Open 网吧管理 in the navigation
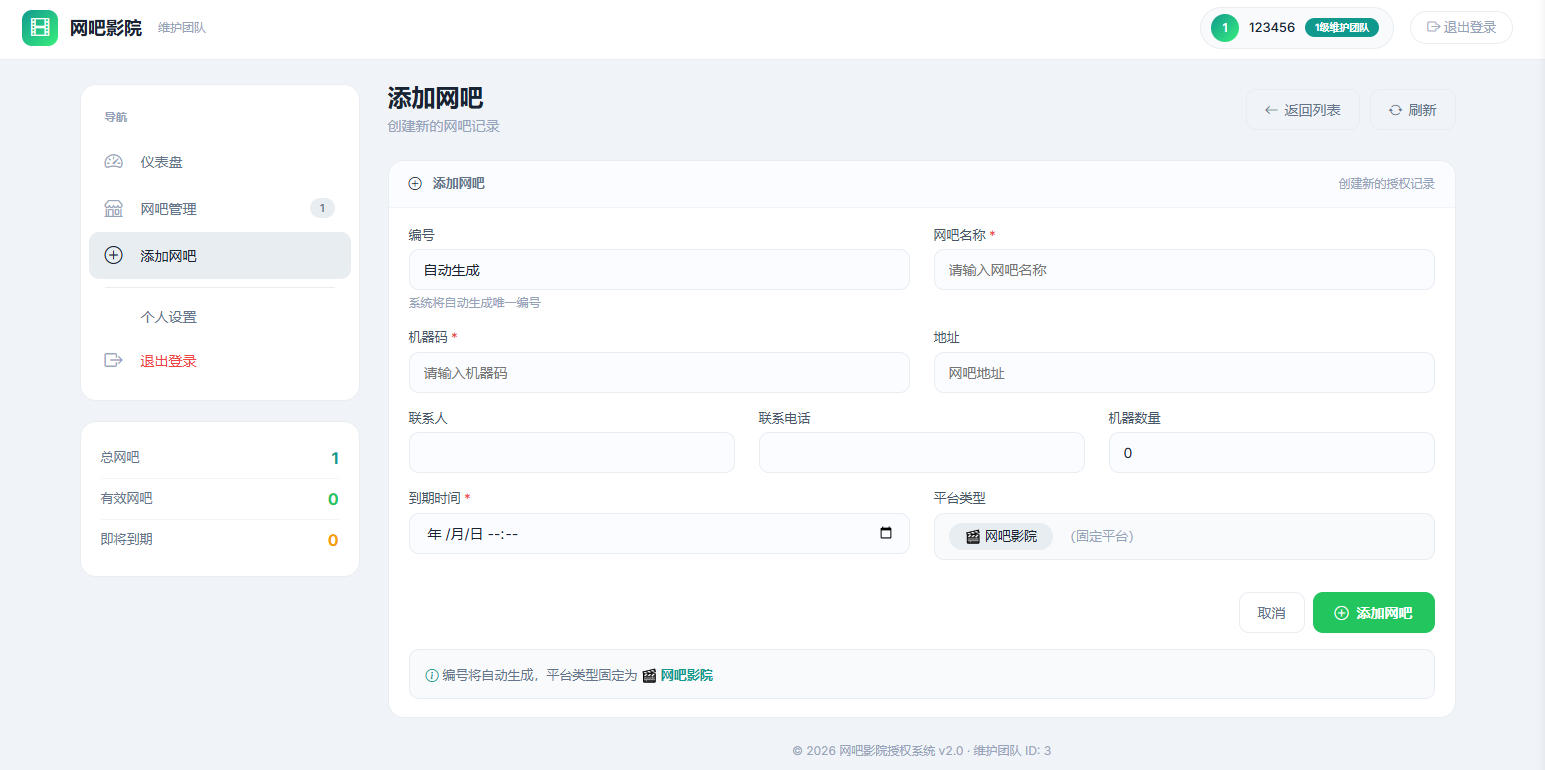 pos(220,209)
